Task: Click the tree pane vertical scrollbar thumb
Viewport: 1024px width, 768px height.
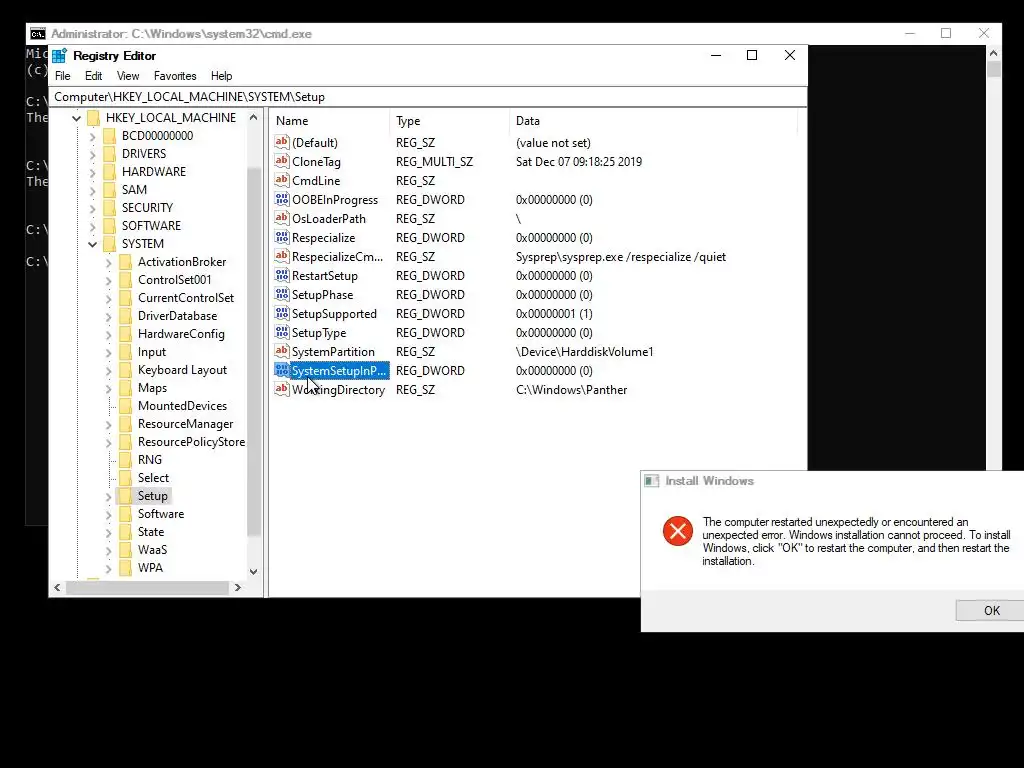Action: click(253, 351)
